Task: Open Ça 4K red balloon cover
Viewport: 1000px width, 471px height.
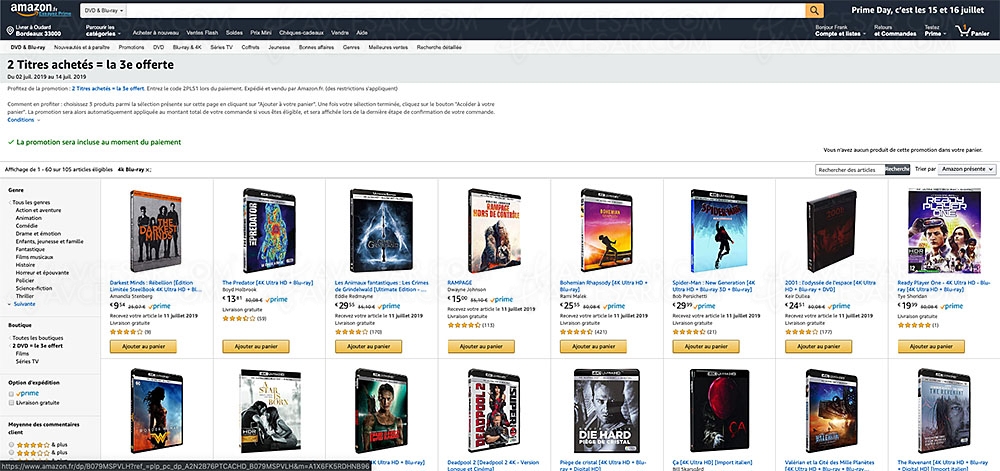Action: tap(719, 411)
